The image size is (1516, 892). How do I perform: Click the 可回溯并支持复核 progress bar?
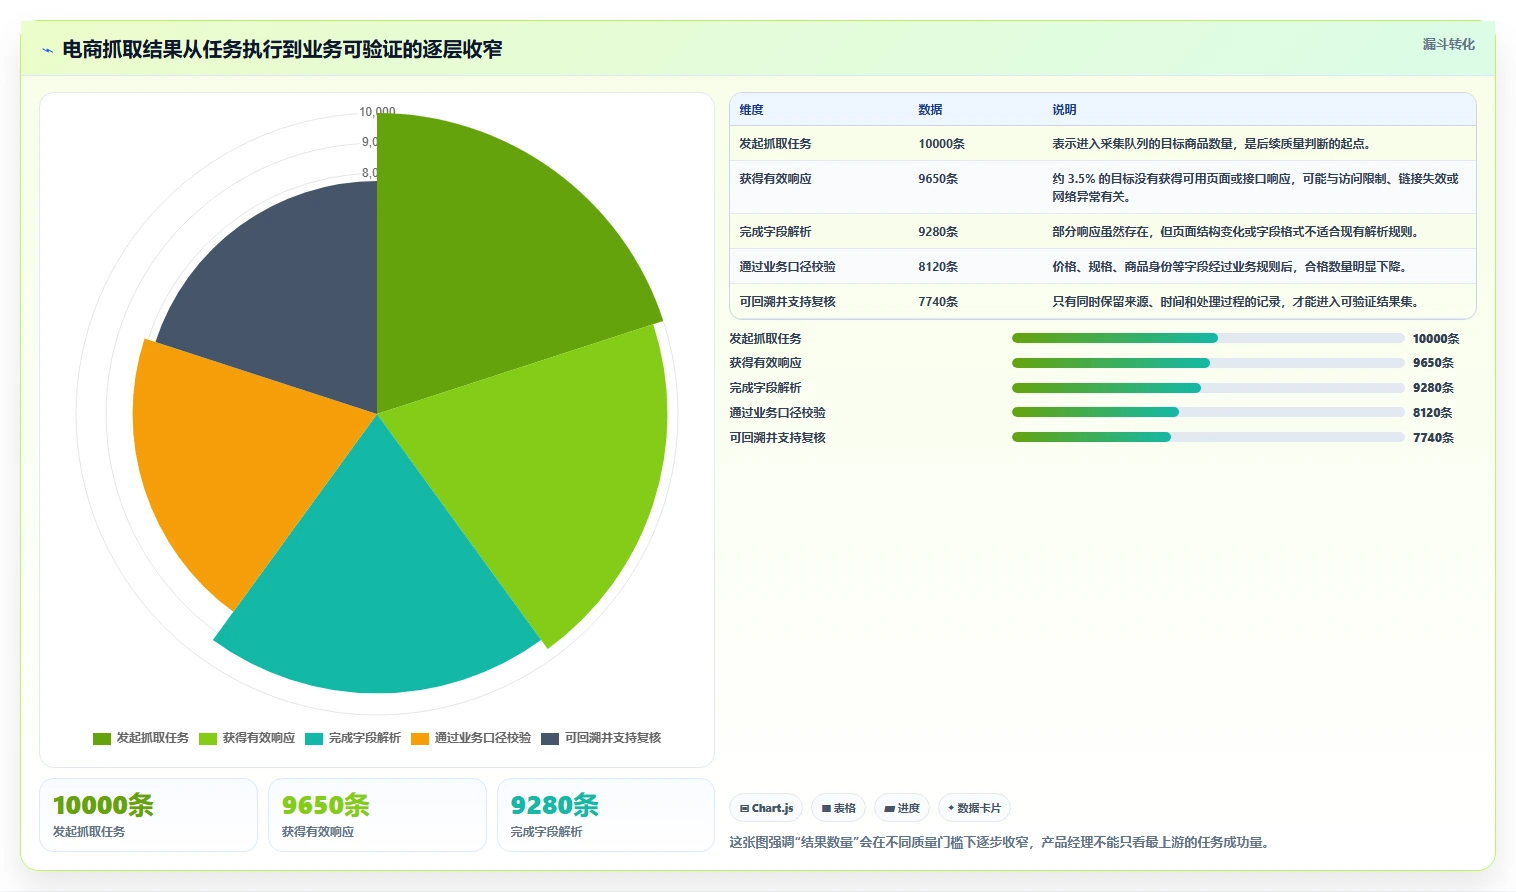pyautogui.click(x=1208, y=437)
